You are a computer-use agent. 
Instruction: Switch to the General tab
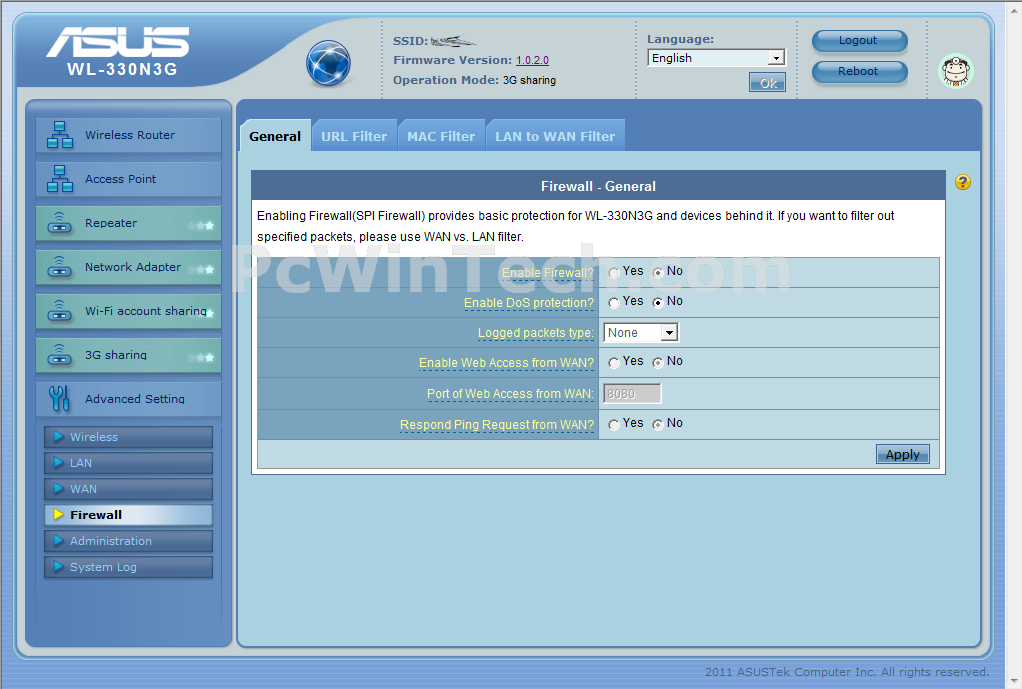click(x=275, y=136)
